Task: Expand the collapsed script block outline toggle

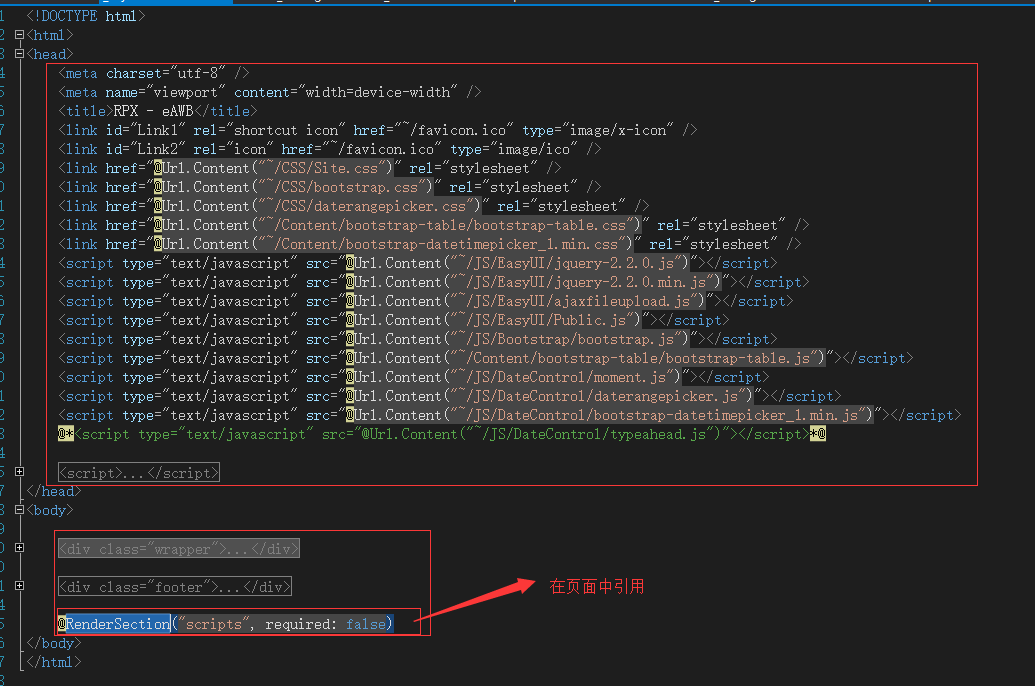Action: tap(19, 472)
